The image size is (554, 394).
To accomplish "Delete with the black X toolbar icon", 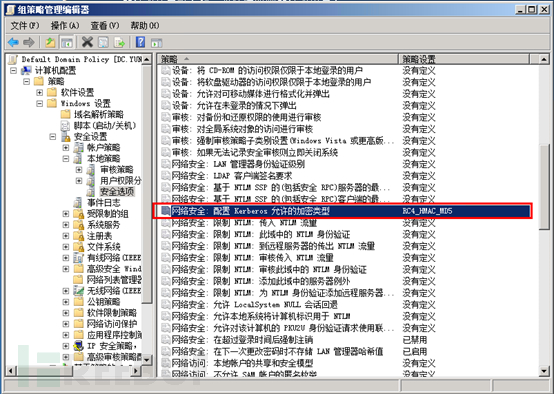I will point(87,42).
